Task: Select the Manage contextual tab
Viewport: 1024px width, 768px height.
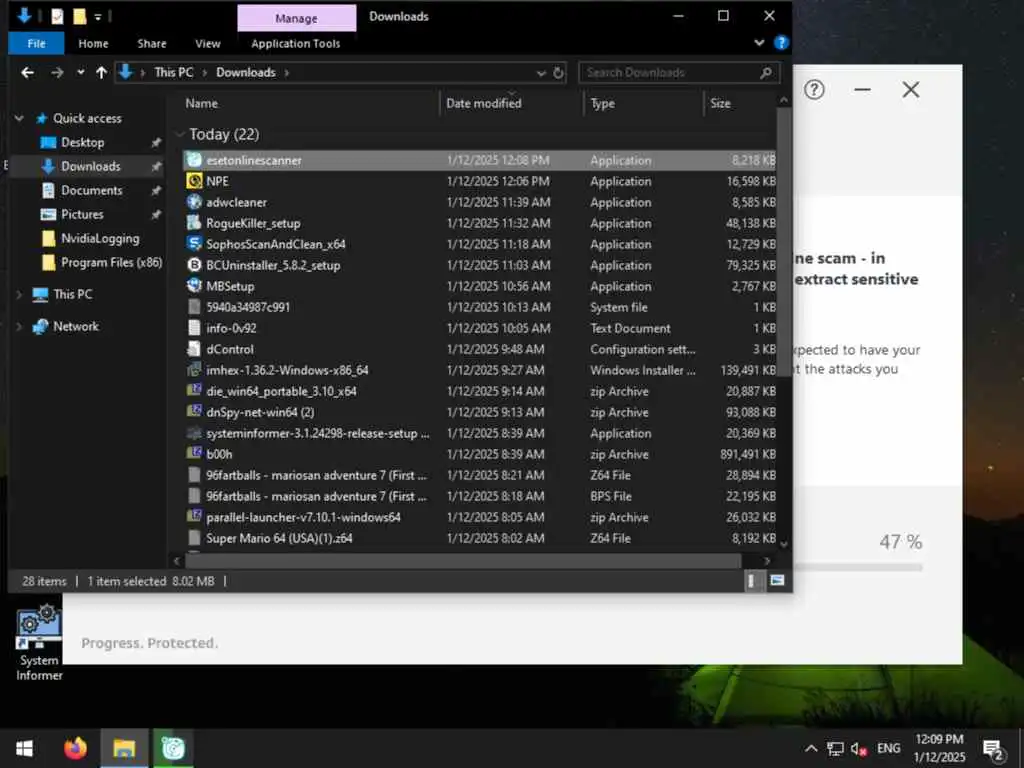Action: (296, 18)
